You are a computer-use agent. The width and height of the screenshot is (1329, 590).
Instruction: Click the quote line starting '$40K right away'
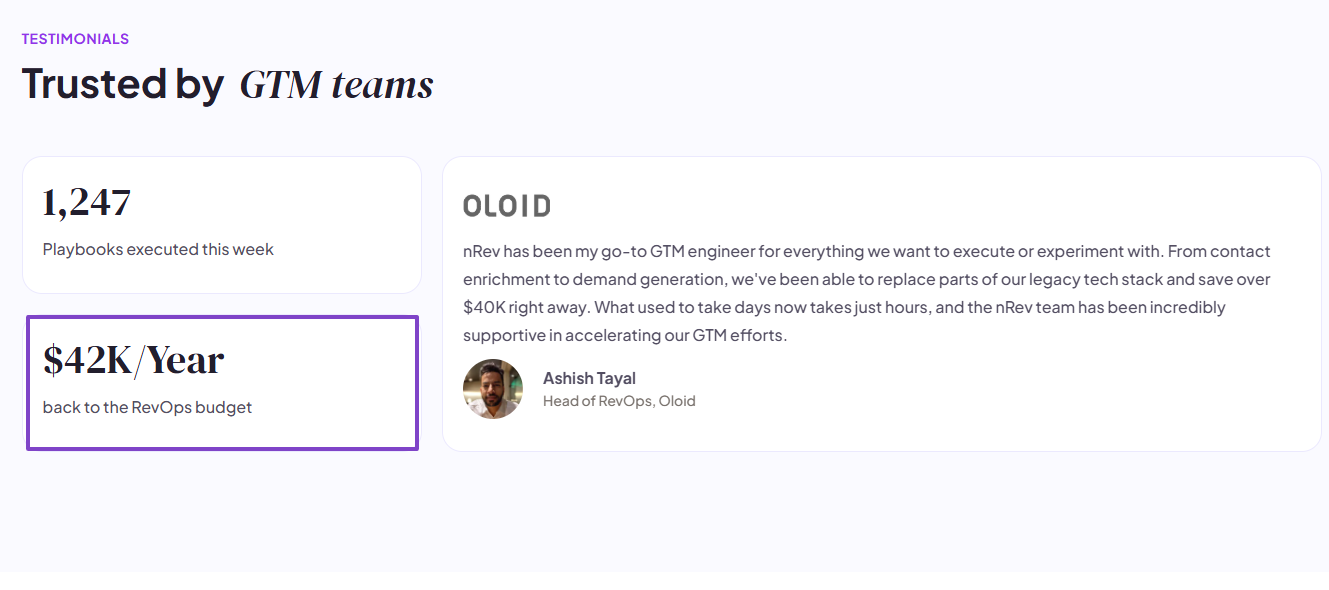point(844,307)
